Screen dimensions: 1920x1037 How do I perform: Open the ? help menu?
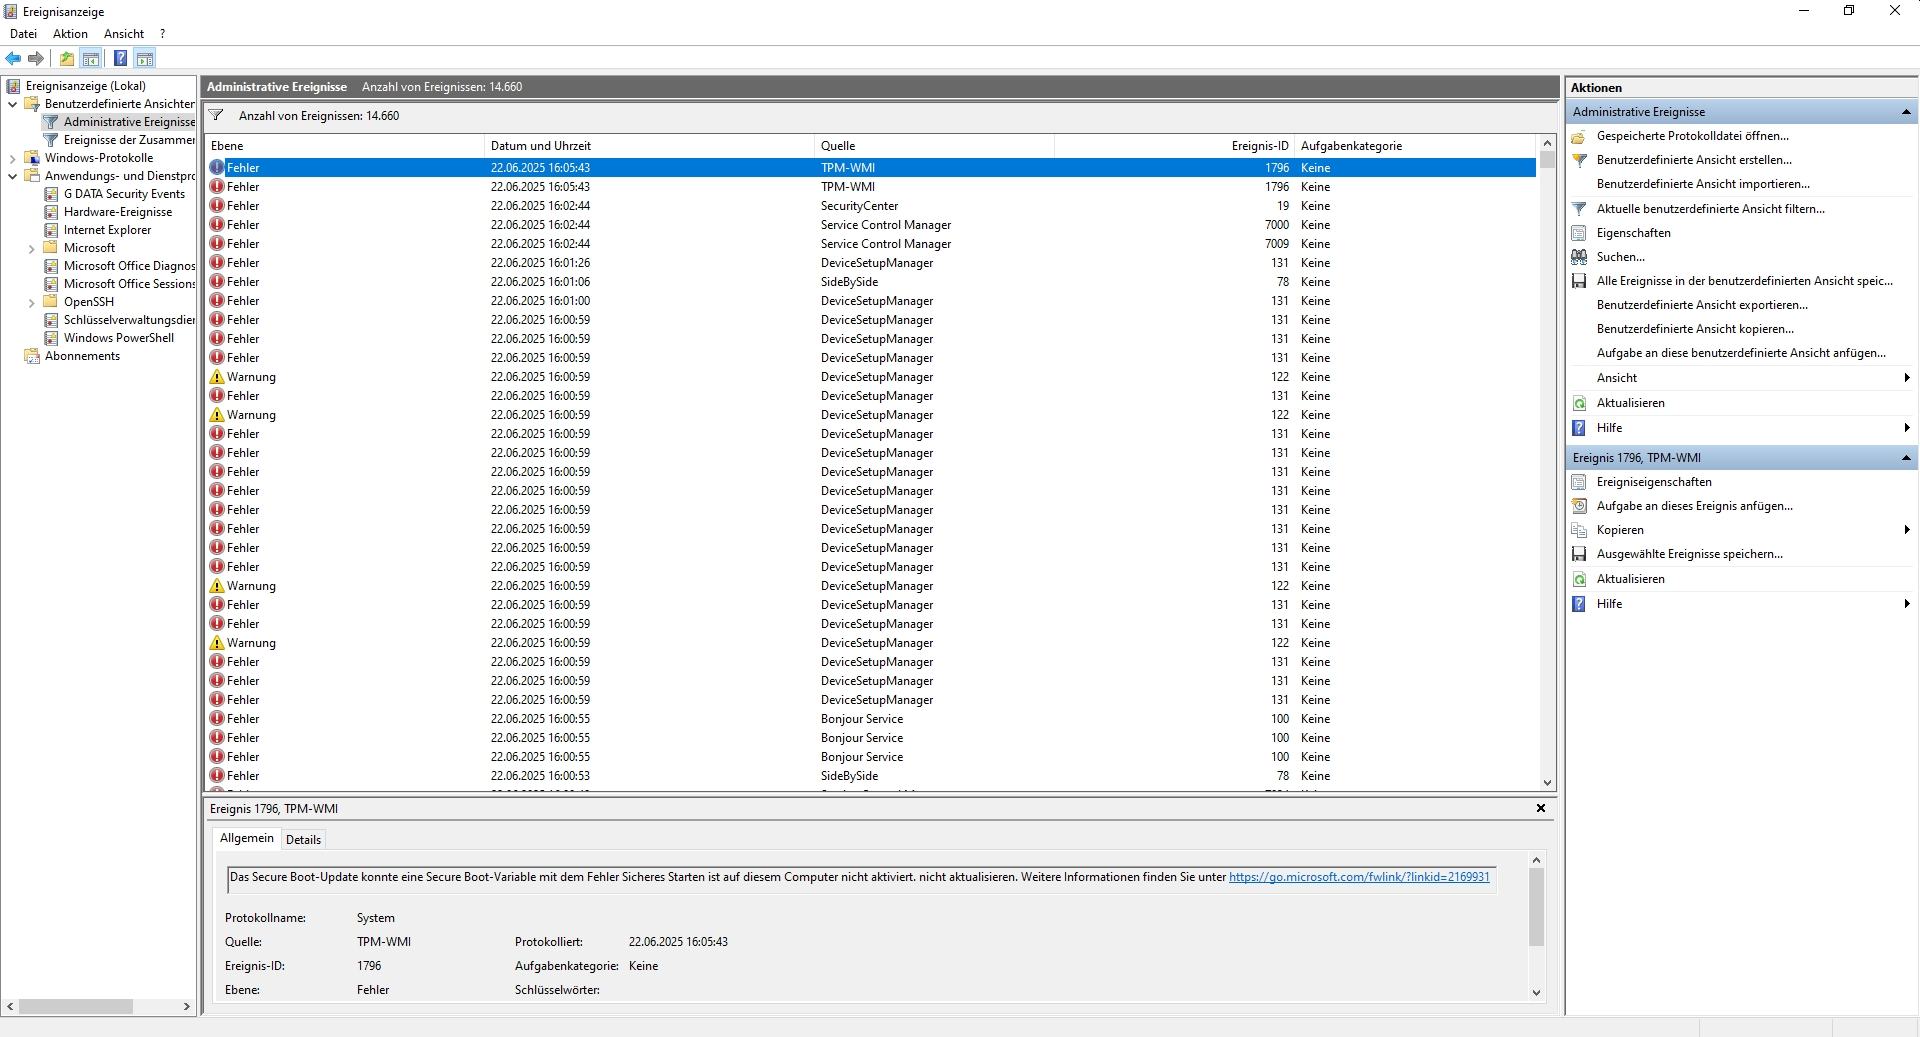tap(162, 34)
